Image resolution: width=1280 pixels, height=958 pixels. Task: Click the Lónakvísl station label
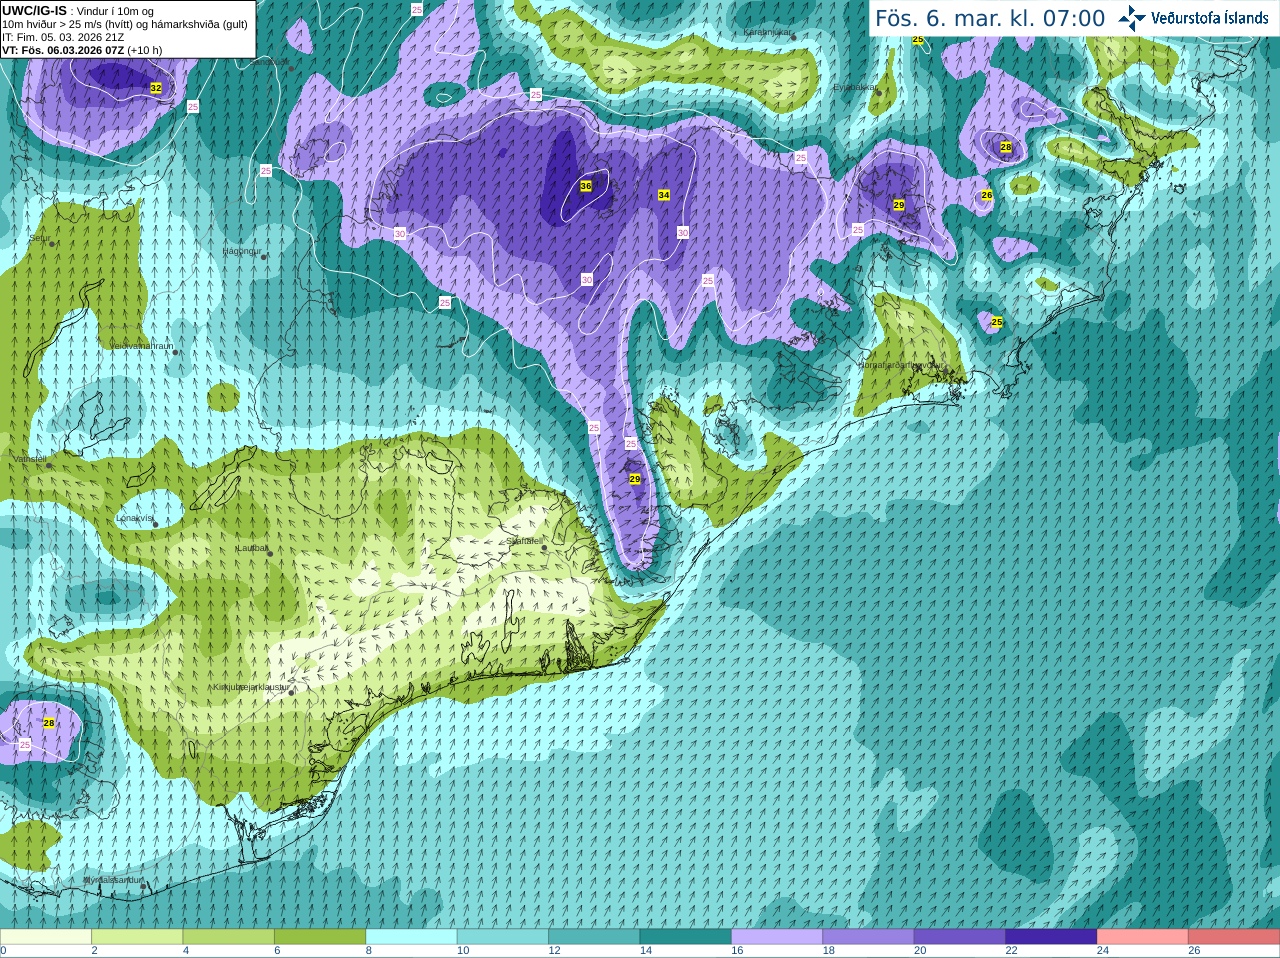point(135,518)
